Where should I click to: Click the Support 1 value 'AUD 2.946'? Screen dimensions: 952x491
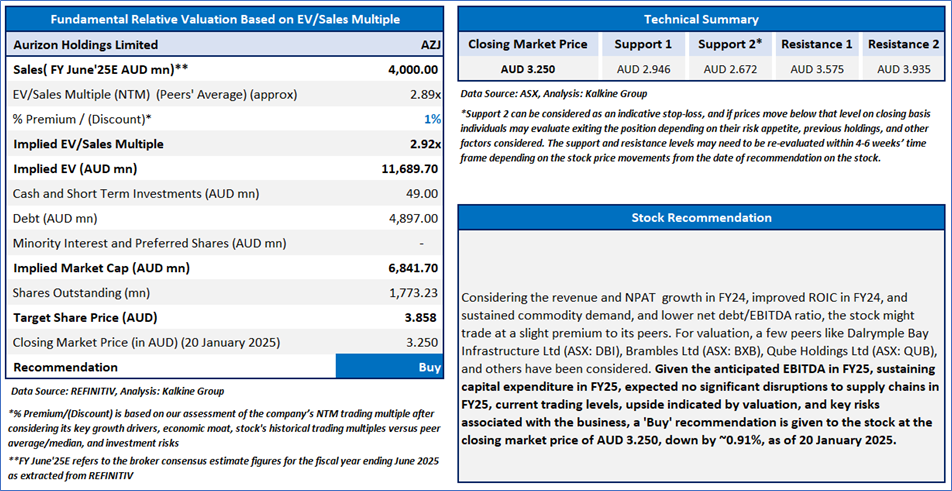(x=643, y=69)
